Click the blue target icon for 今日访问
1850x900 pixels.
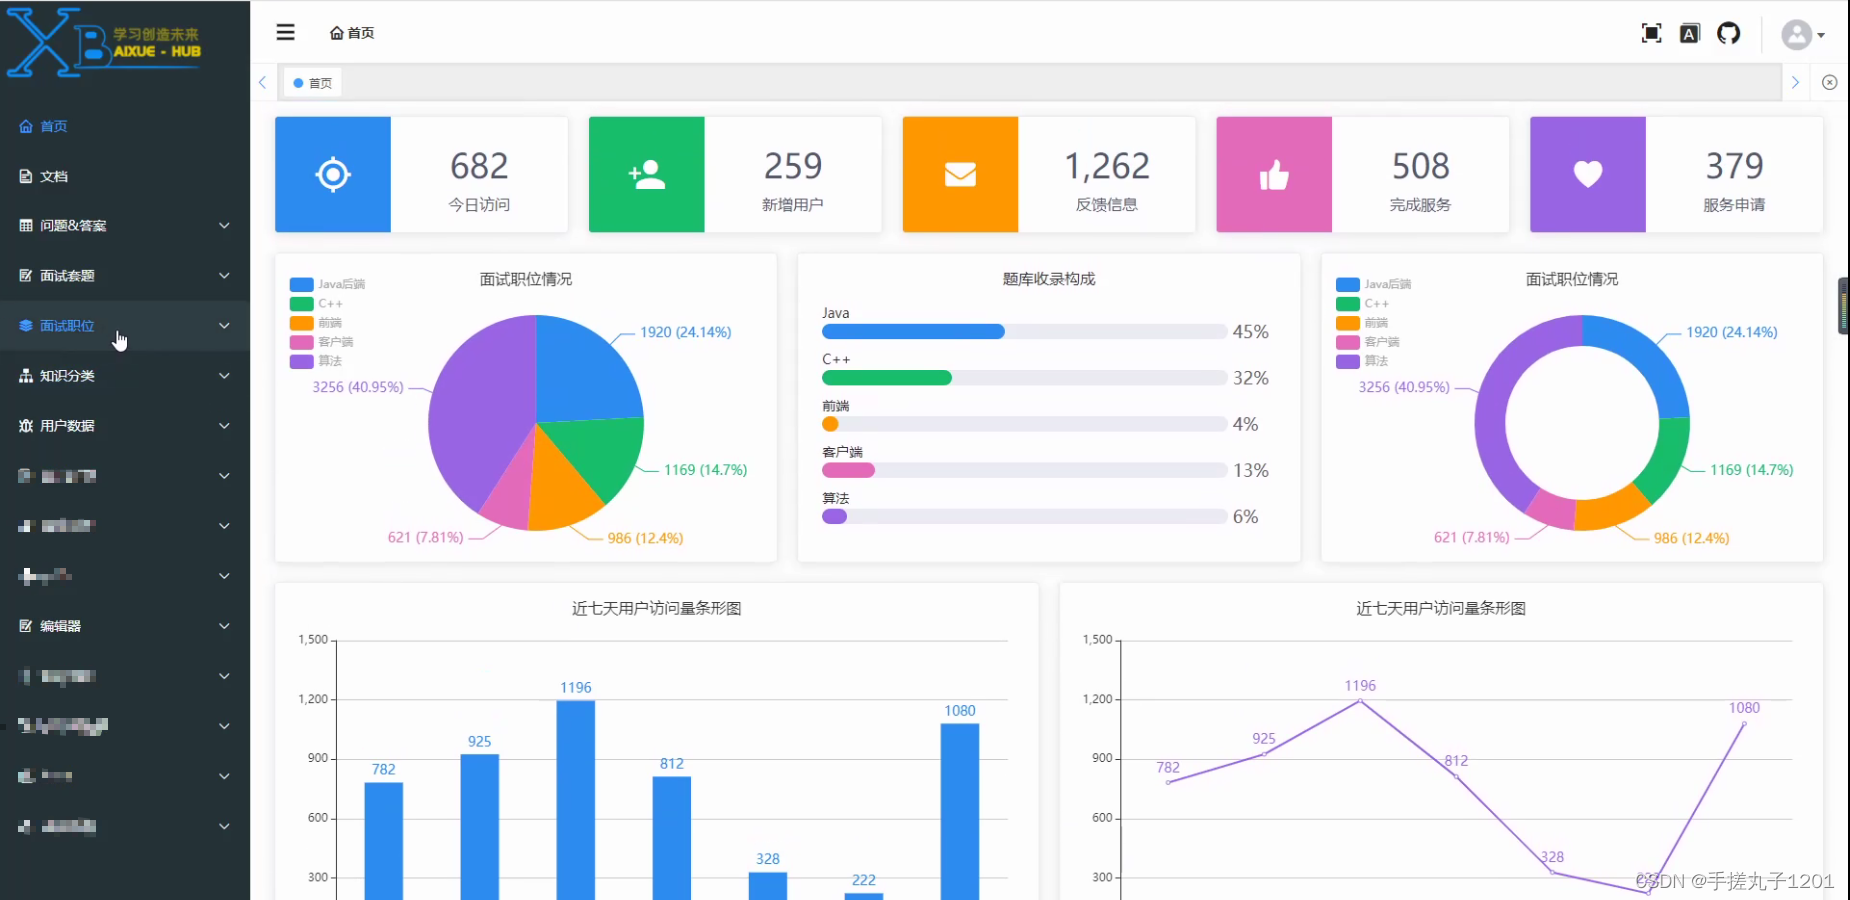333,175
